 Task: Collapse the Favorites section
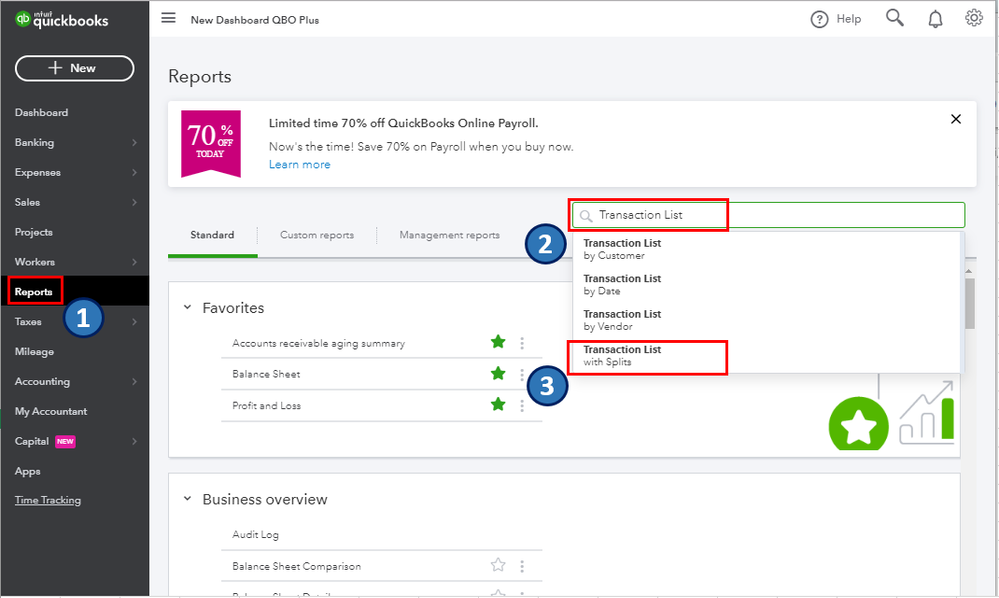[x=187, y=308]
